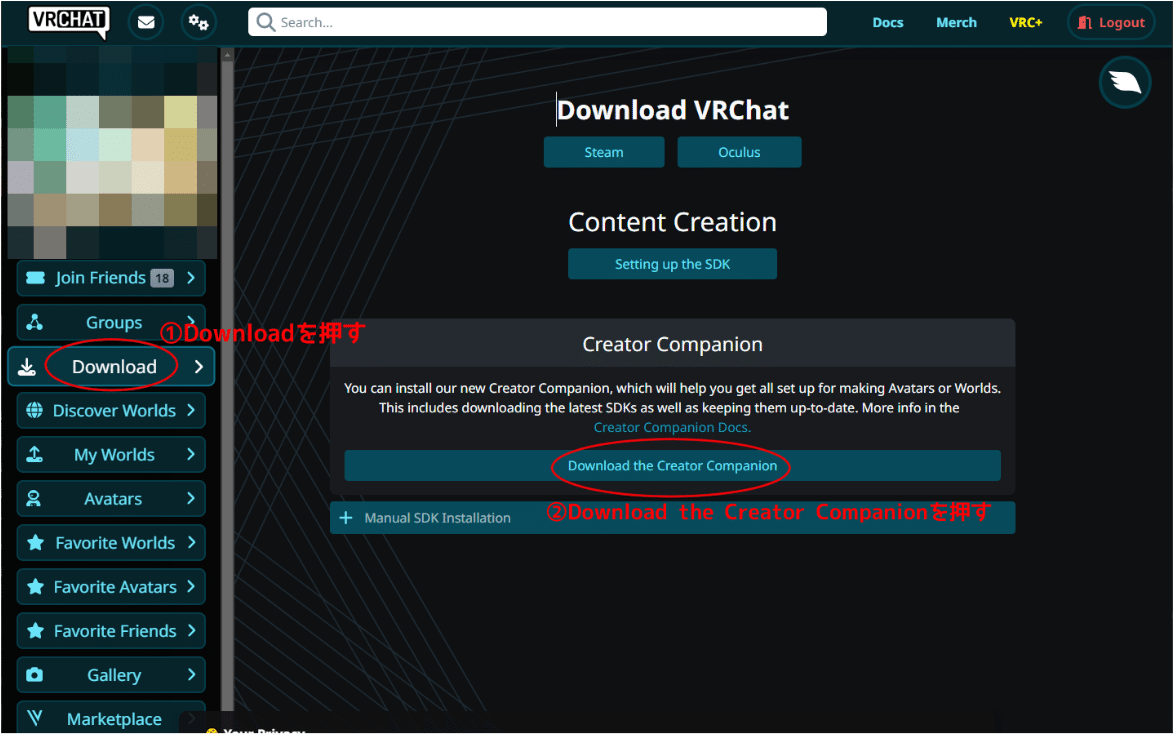Click the Avatars chevron arrow
The width and height of the screenshot is (1173, 734).
click(191, 498)
